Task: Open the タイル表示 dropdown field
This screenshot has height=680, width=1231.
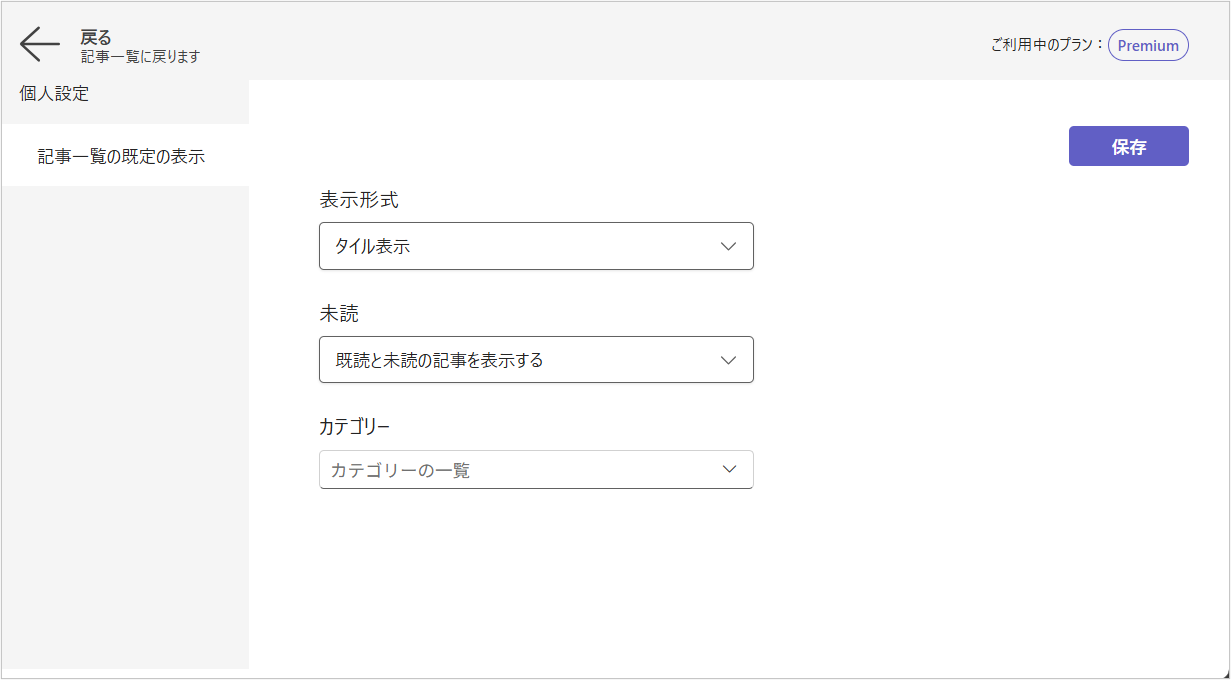Action: point(520,246)
